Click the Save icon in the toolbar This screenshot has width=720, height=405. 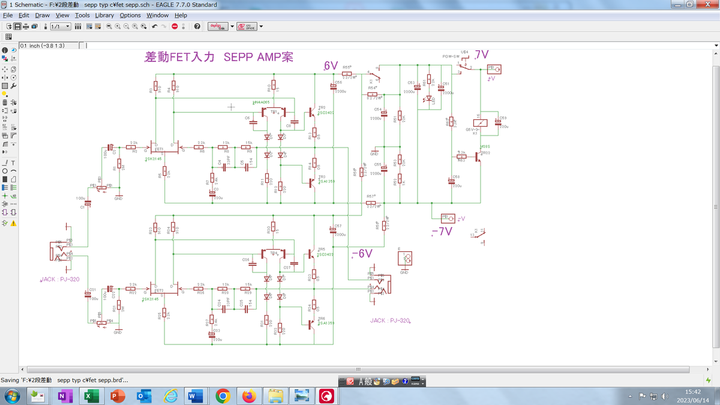coord(16,27)
